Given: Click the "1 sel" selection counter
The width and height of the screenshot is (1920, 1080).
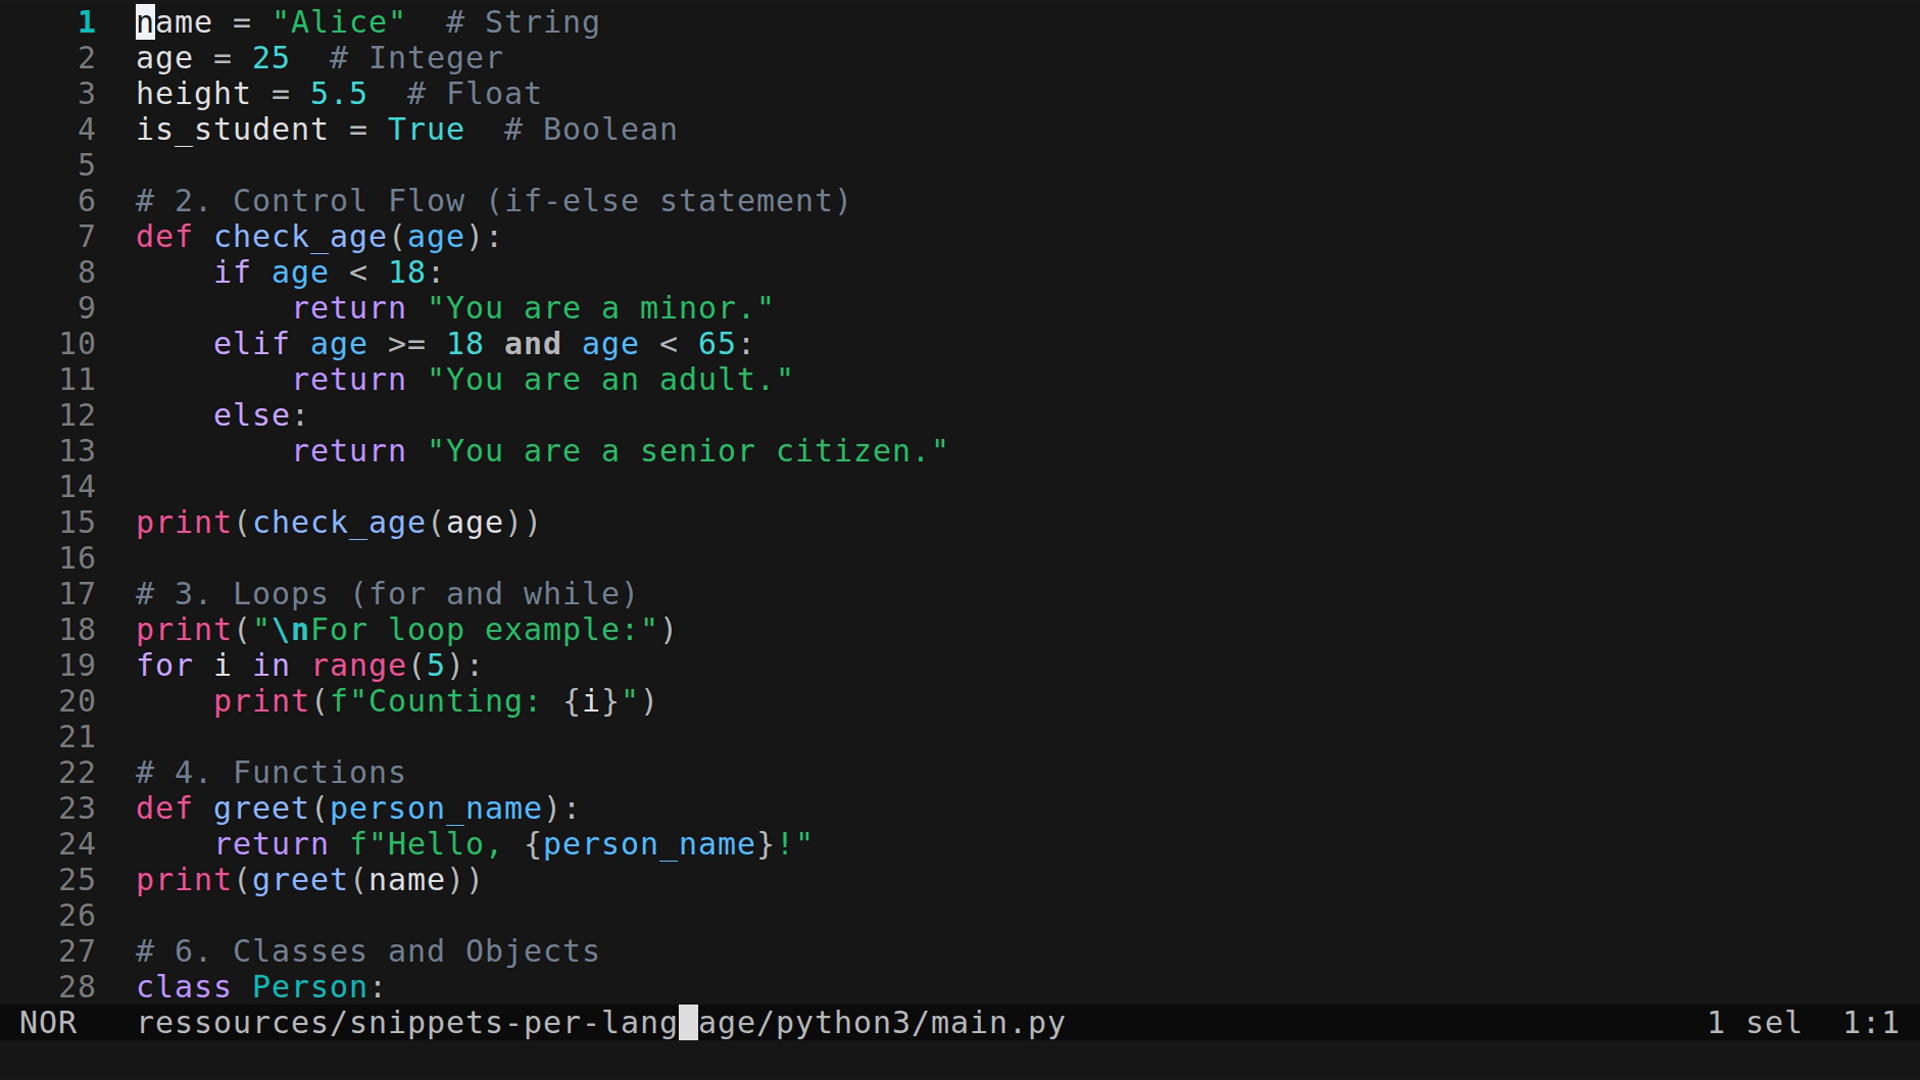Looking at the screenshot, I should point(1753,1022).
